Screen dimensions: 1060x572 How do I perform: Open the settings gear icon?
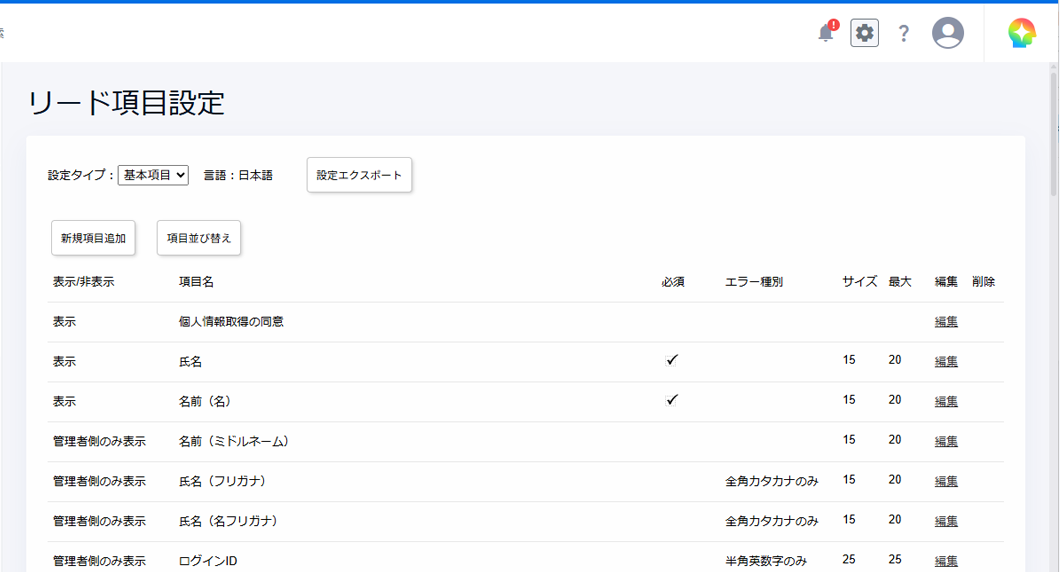click(x=865, y=32)
